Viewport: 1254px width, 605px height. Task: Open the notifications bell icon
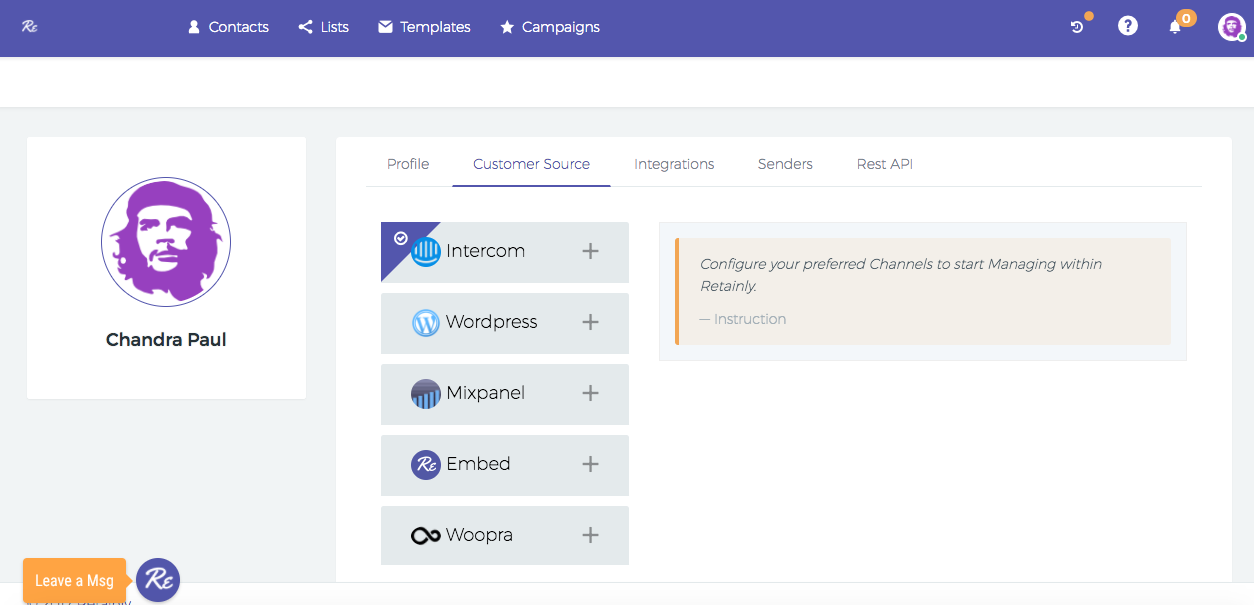point(1175,27)
